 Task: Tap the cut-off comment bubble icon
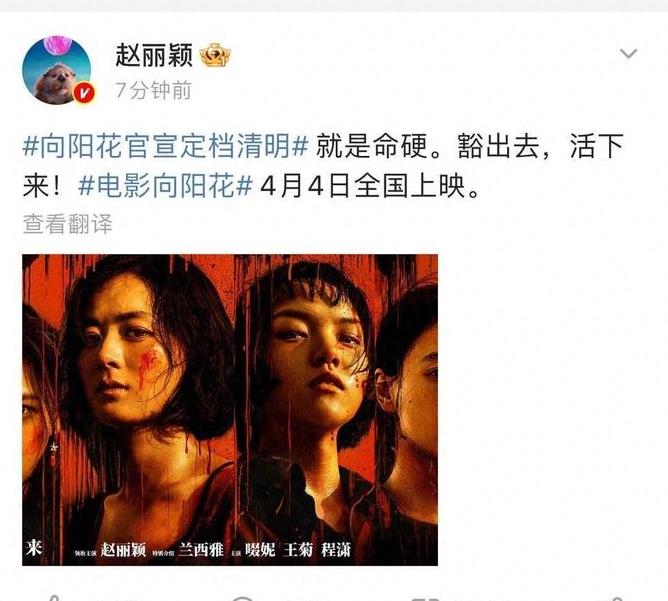(x=242, y=598)
